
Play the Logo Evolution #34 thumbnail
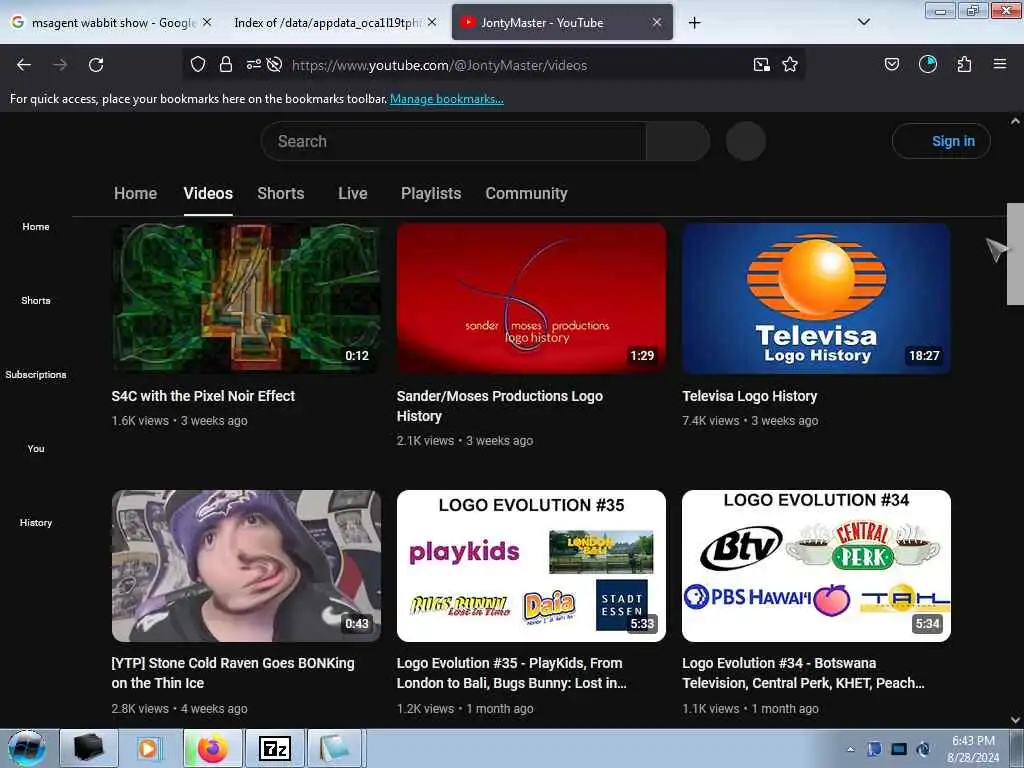[816, 566]
